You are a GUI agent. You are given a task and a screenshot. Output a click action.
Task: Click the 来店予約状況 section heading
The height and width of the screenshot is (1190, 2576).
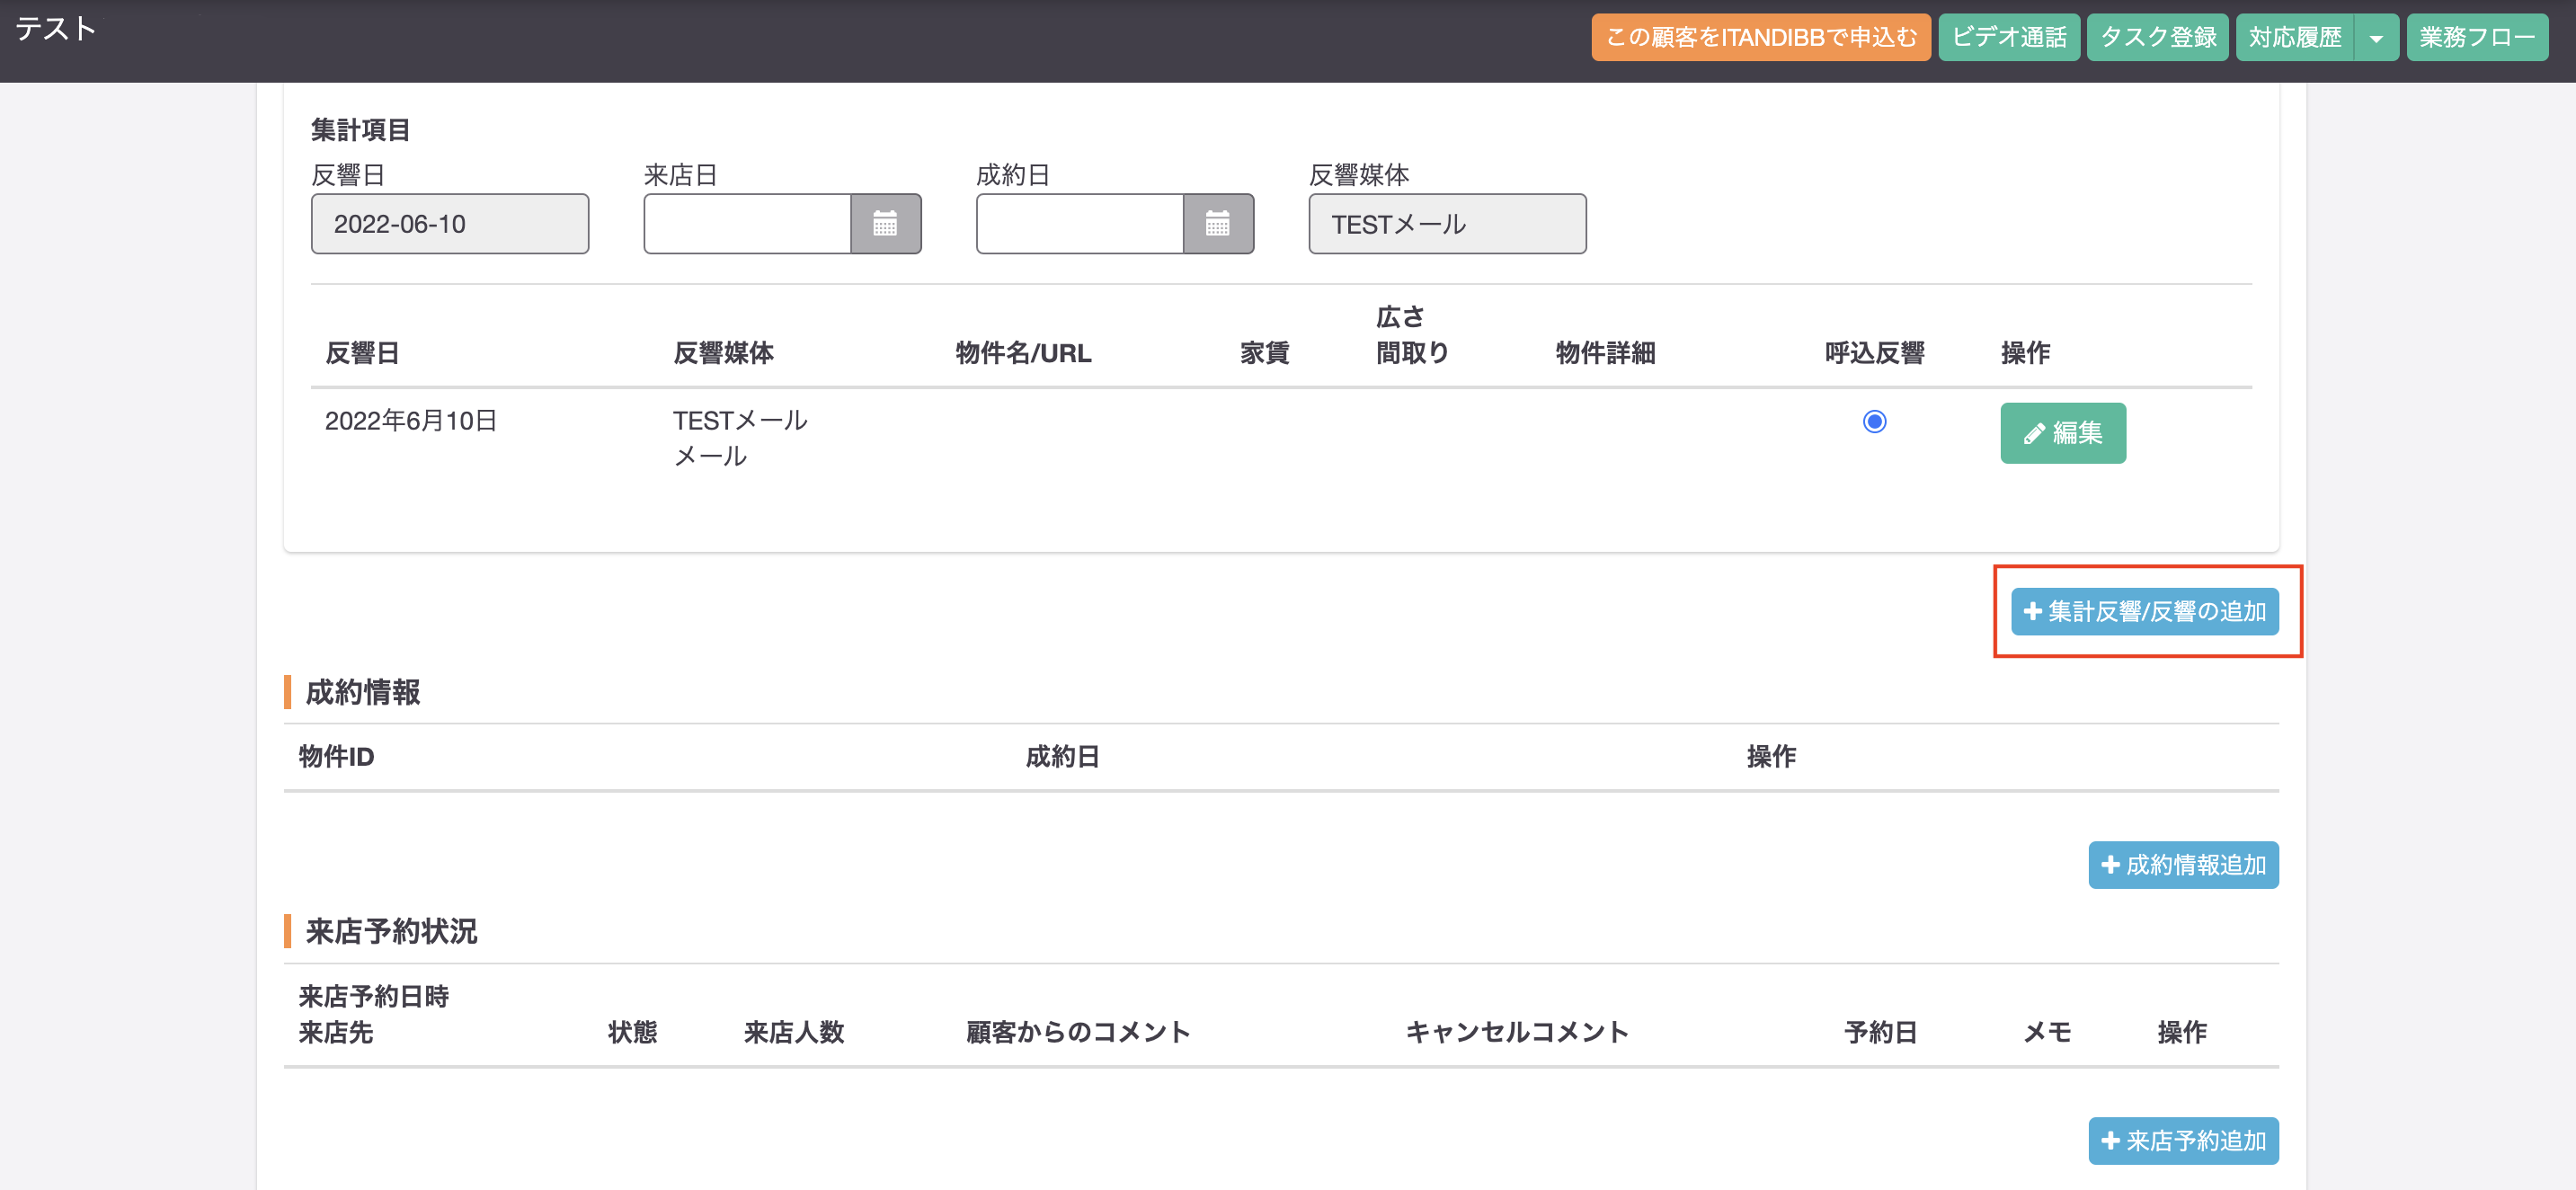[x=391, y=931]
